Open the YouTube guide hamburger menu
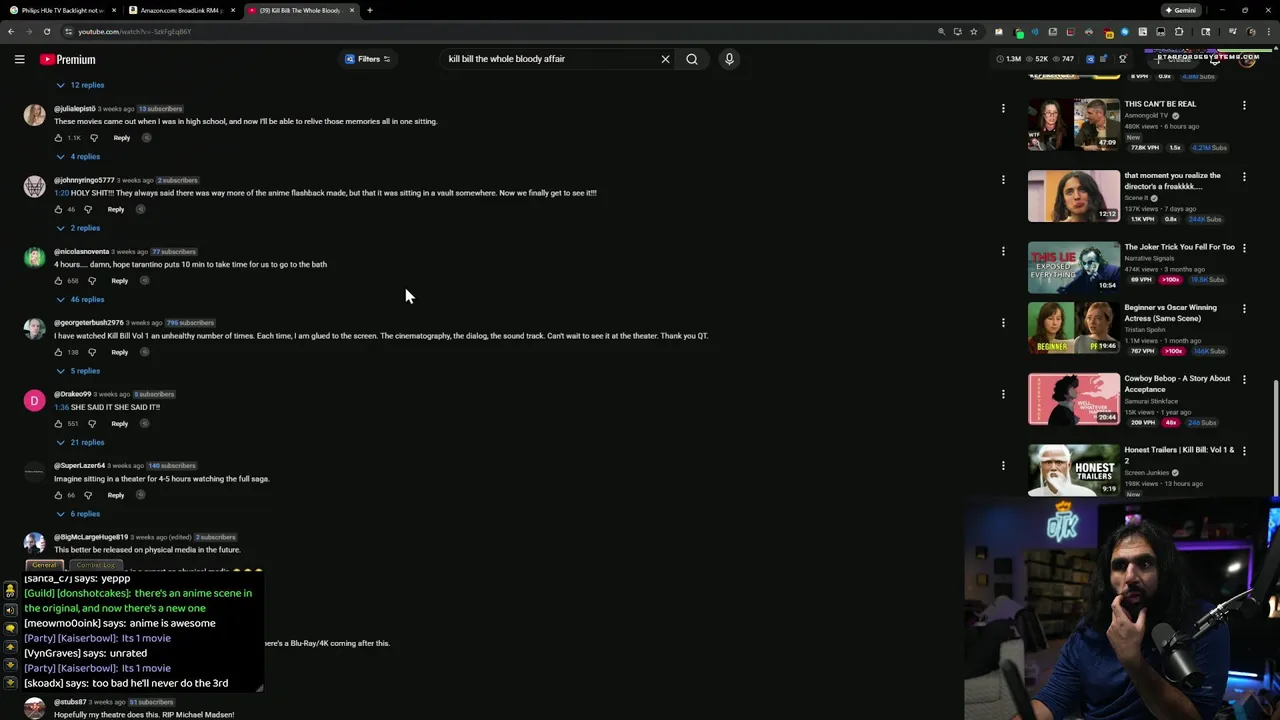 [x=19, y=59]
